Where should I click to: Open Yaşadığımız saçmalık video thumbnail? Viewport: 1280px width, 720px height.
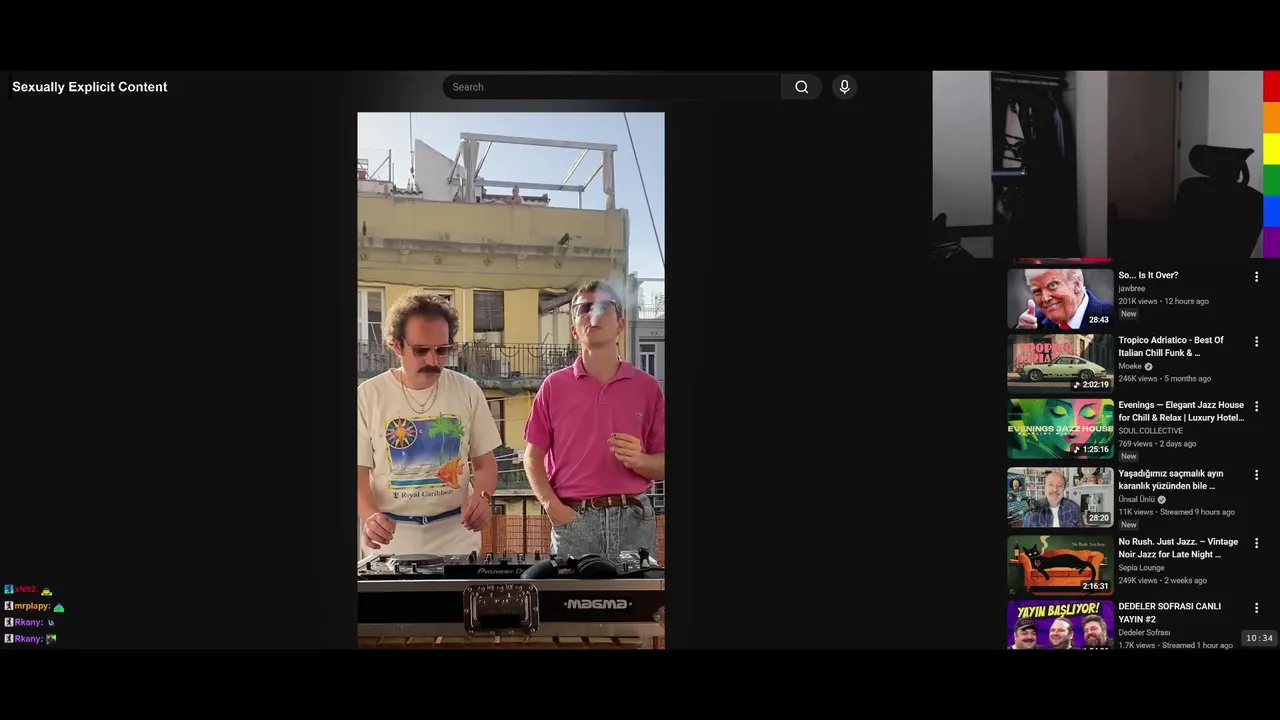[x=1060, y=496]
